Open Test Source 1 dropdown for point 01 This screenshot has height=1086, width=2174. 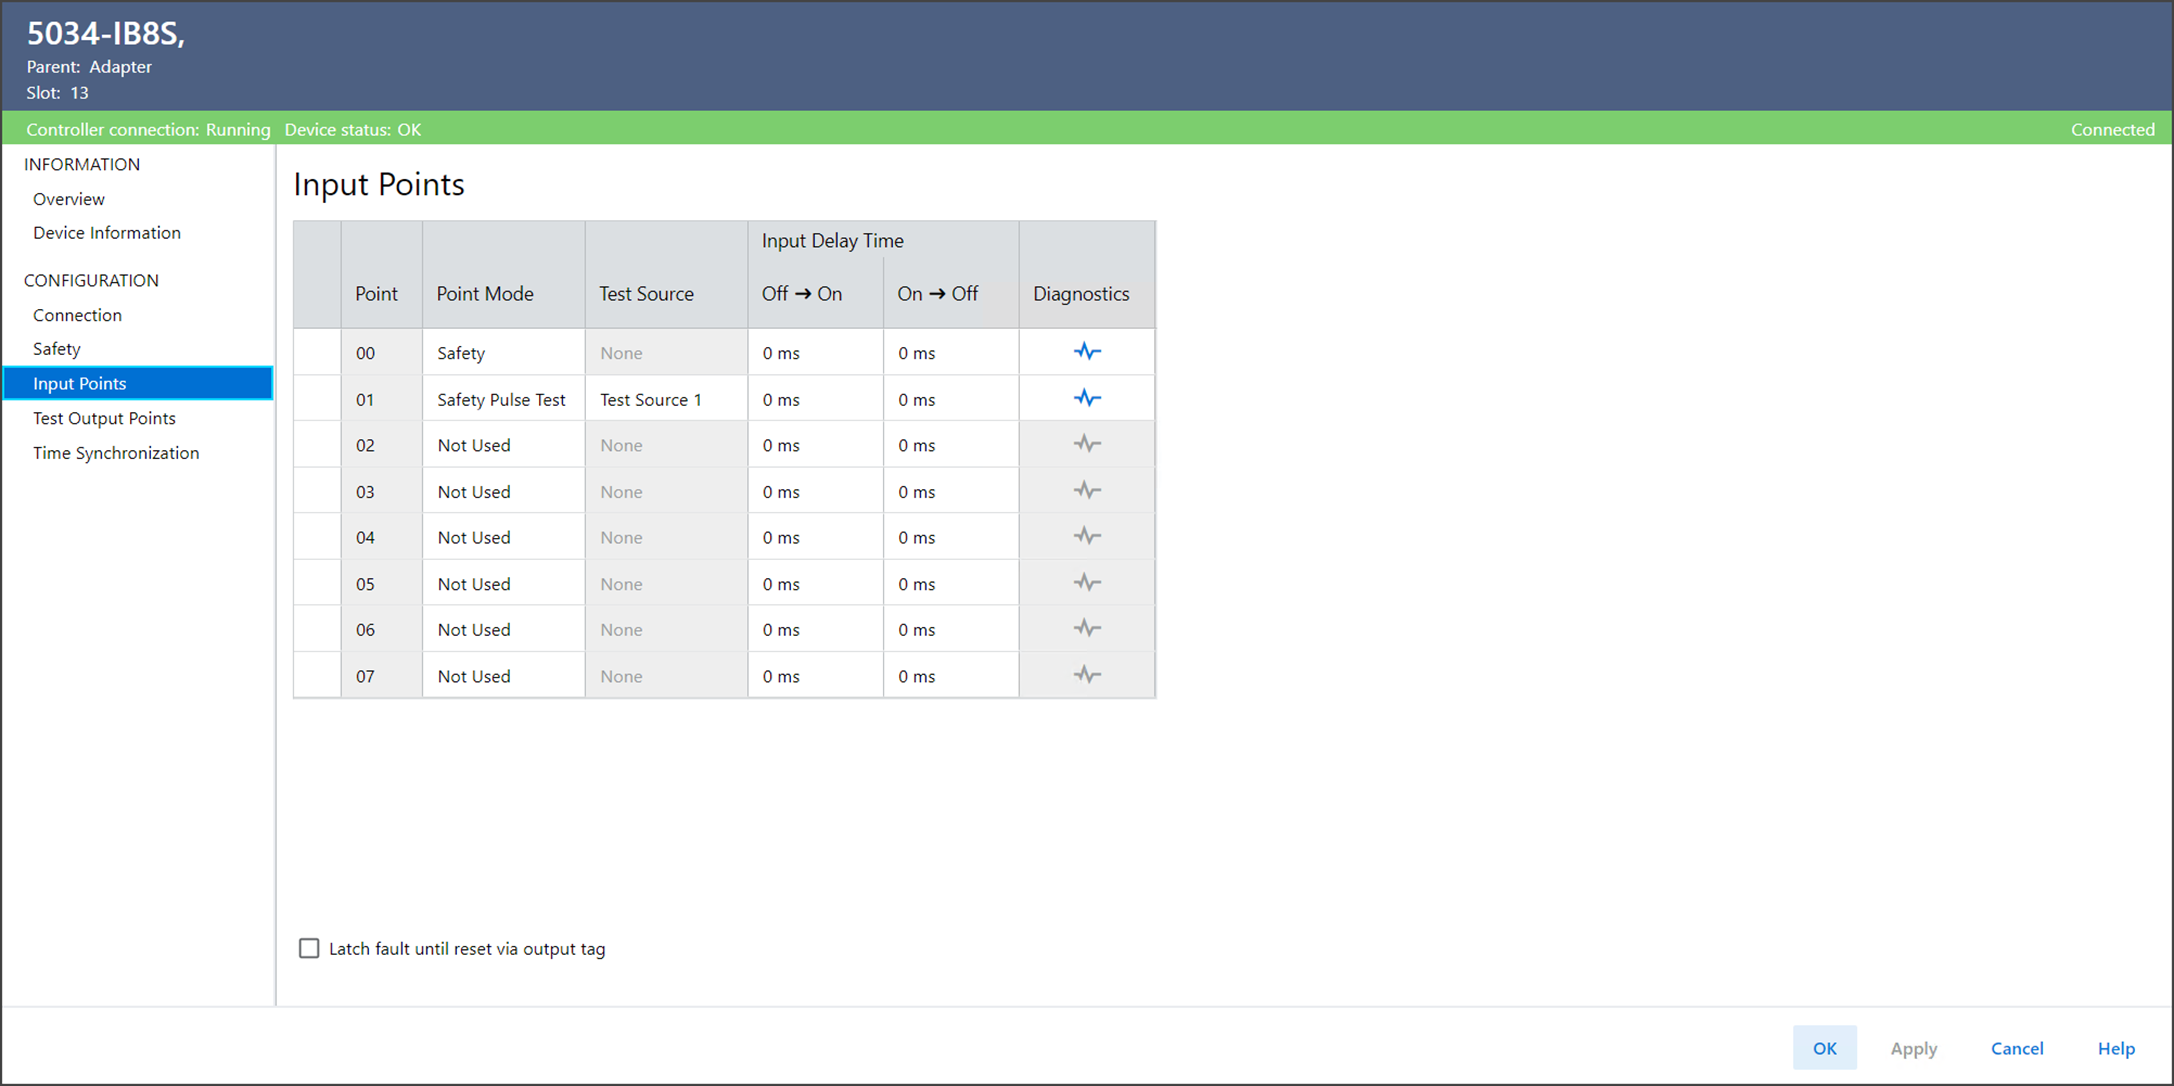[665, 399]
